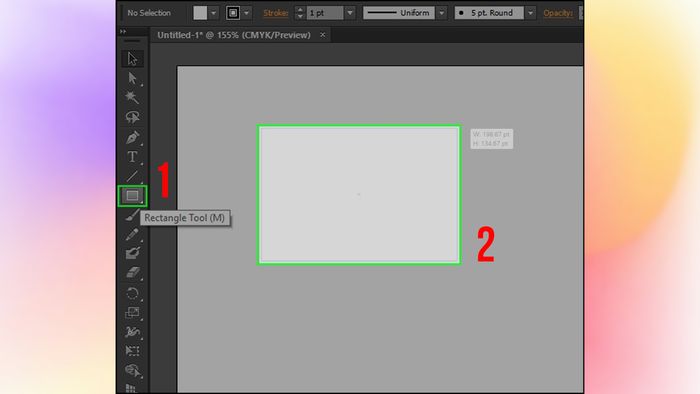Select the Line Segment tool
700x394 pixels.
tap(132, 176)
